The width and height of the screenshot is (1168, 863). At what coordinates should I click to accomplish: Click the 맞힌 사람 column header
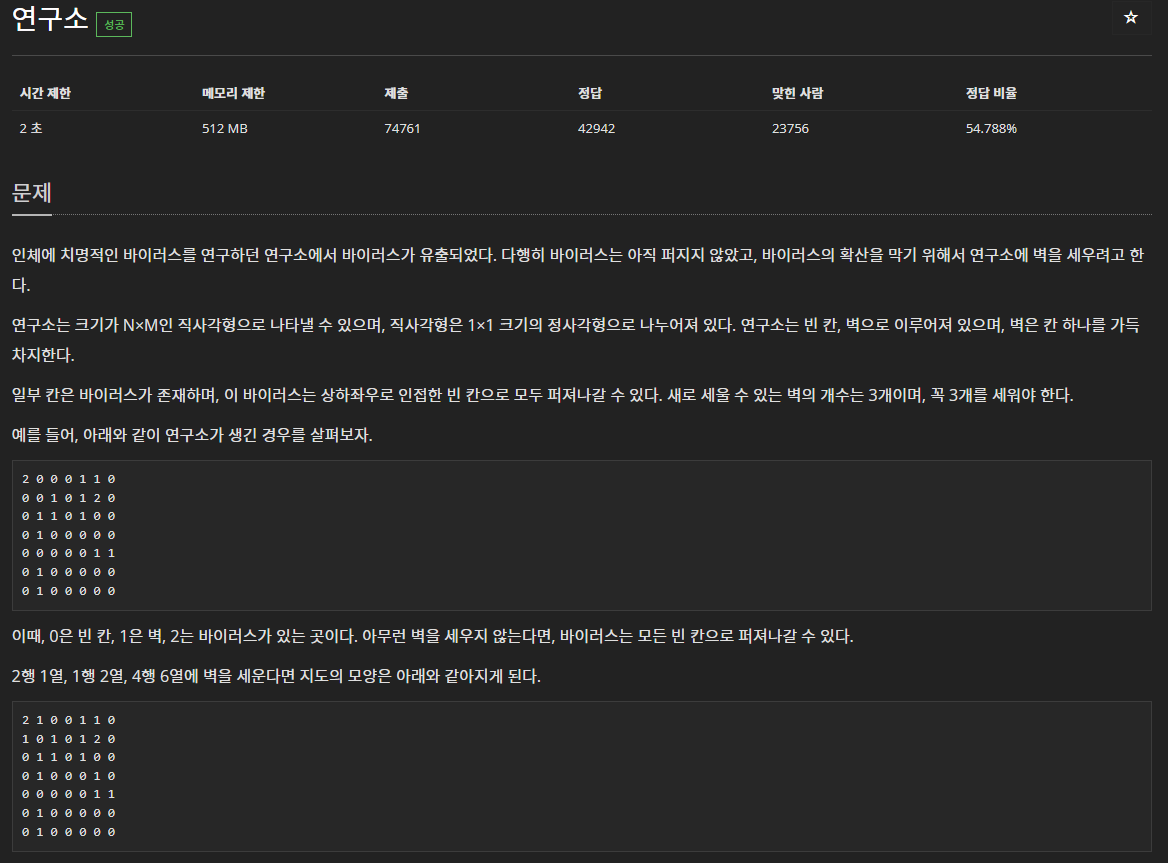798,93
